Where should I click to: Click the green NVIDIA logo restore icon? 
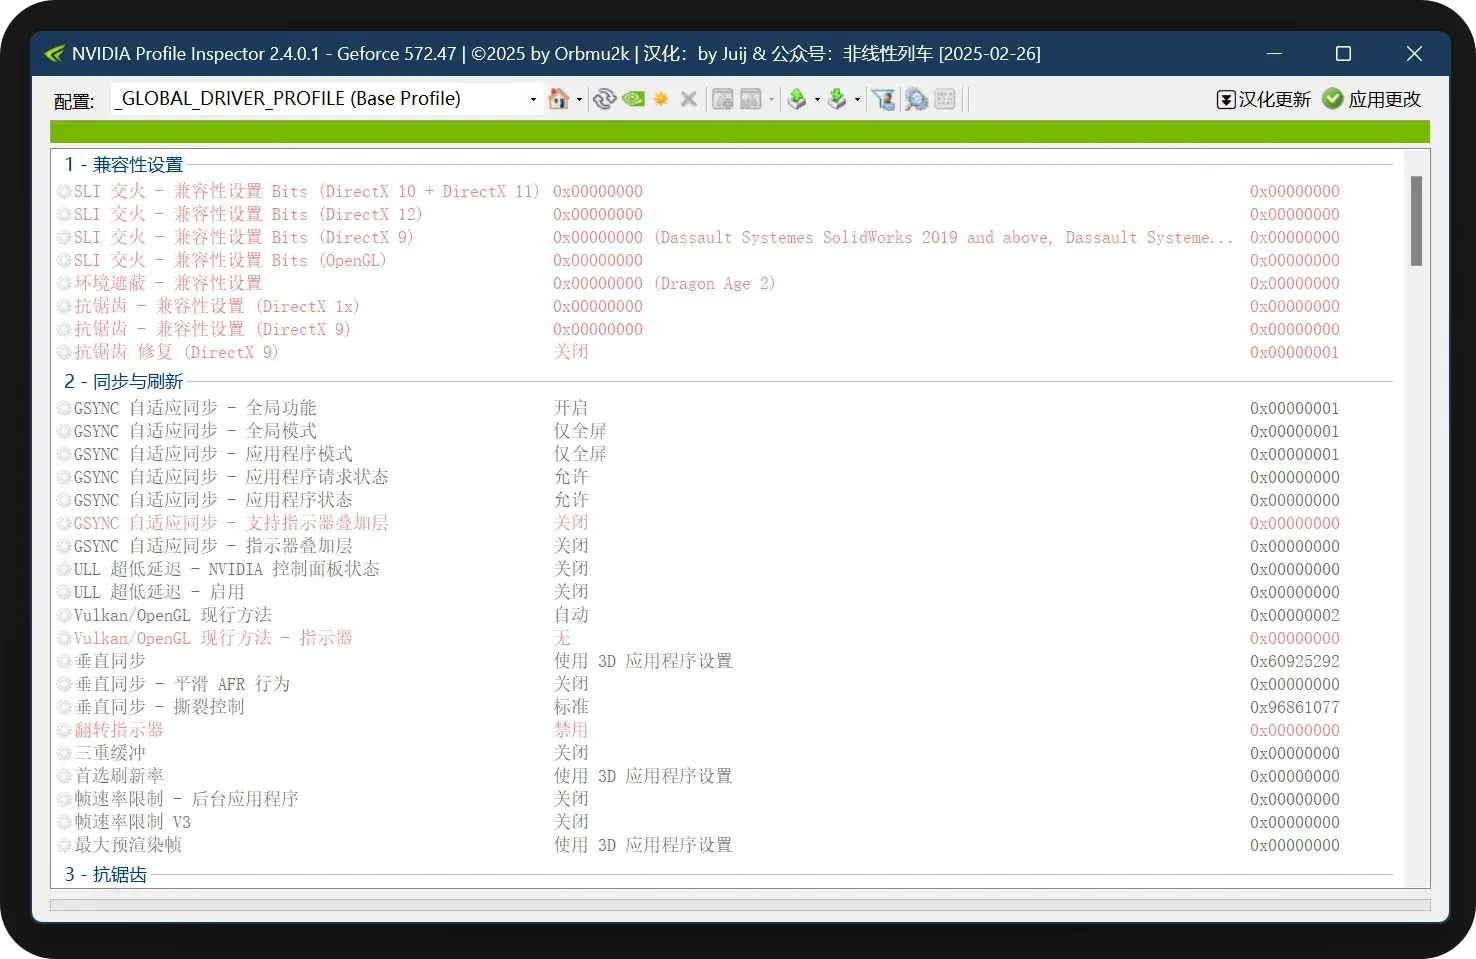click(x=633, y=99)
